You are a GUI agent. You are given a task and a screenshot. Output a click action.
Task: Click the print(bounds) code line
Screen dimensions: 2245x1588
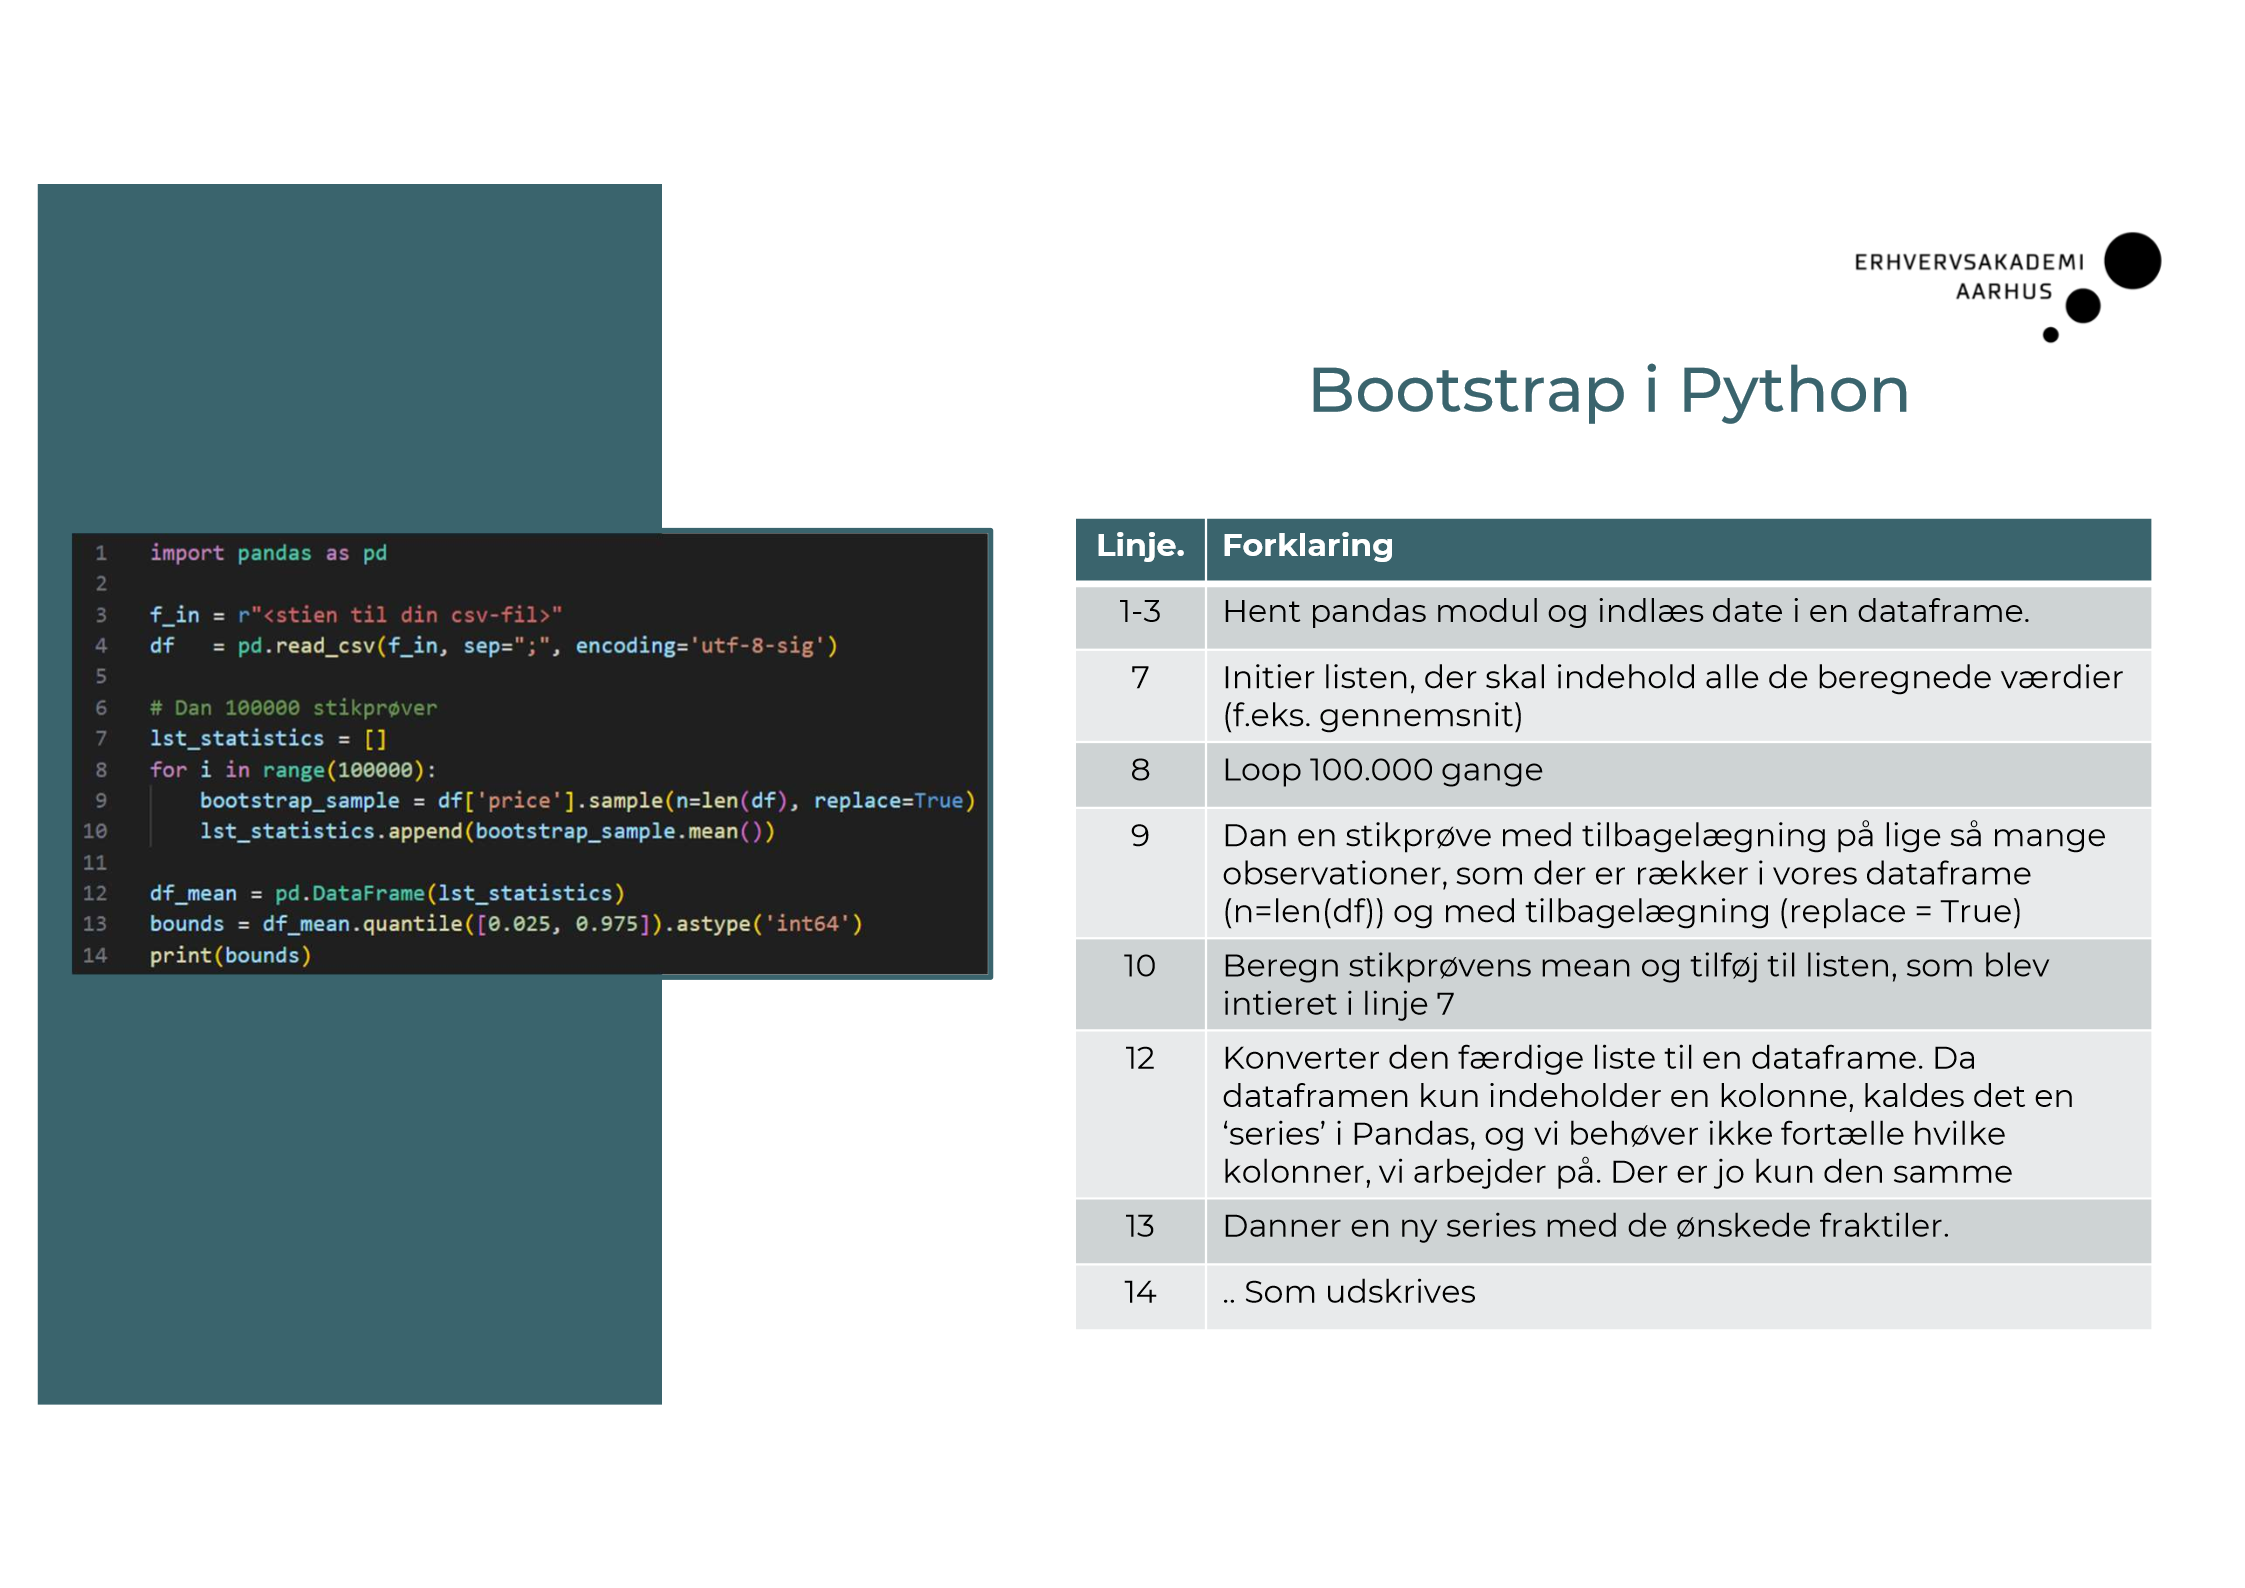[x=230, y=956]
